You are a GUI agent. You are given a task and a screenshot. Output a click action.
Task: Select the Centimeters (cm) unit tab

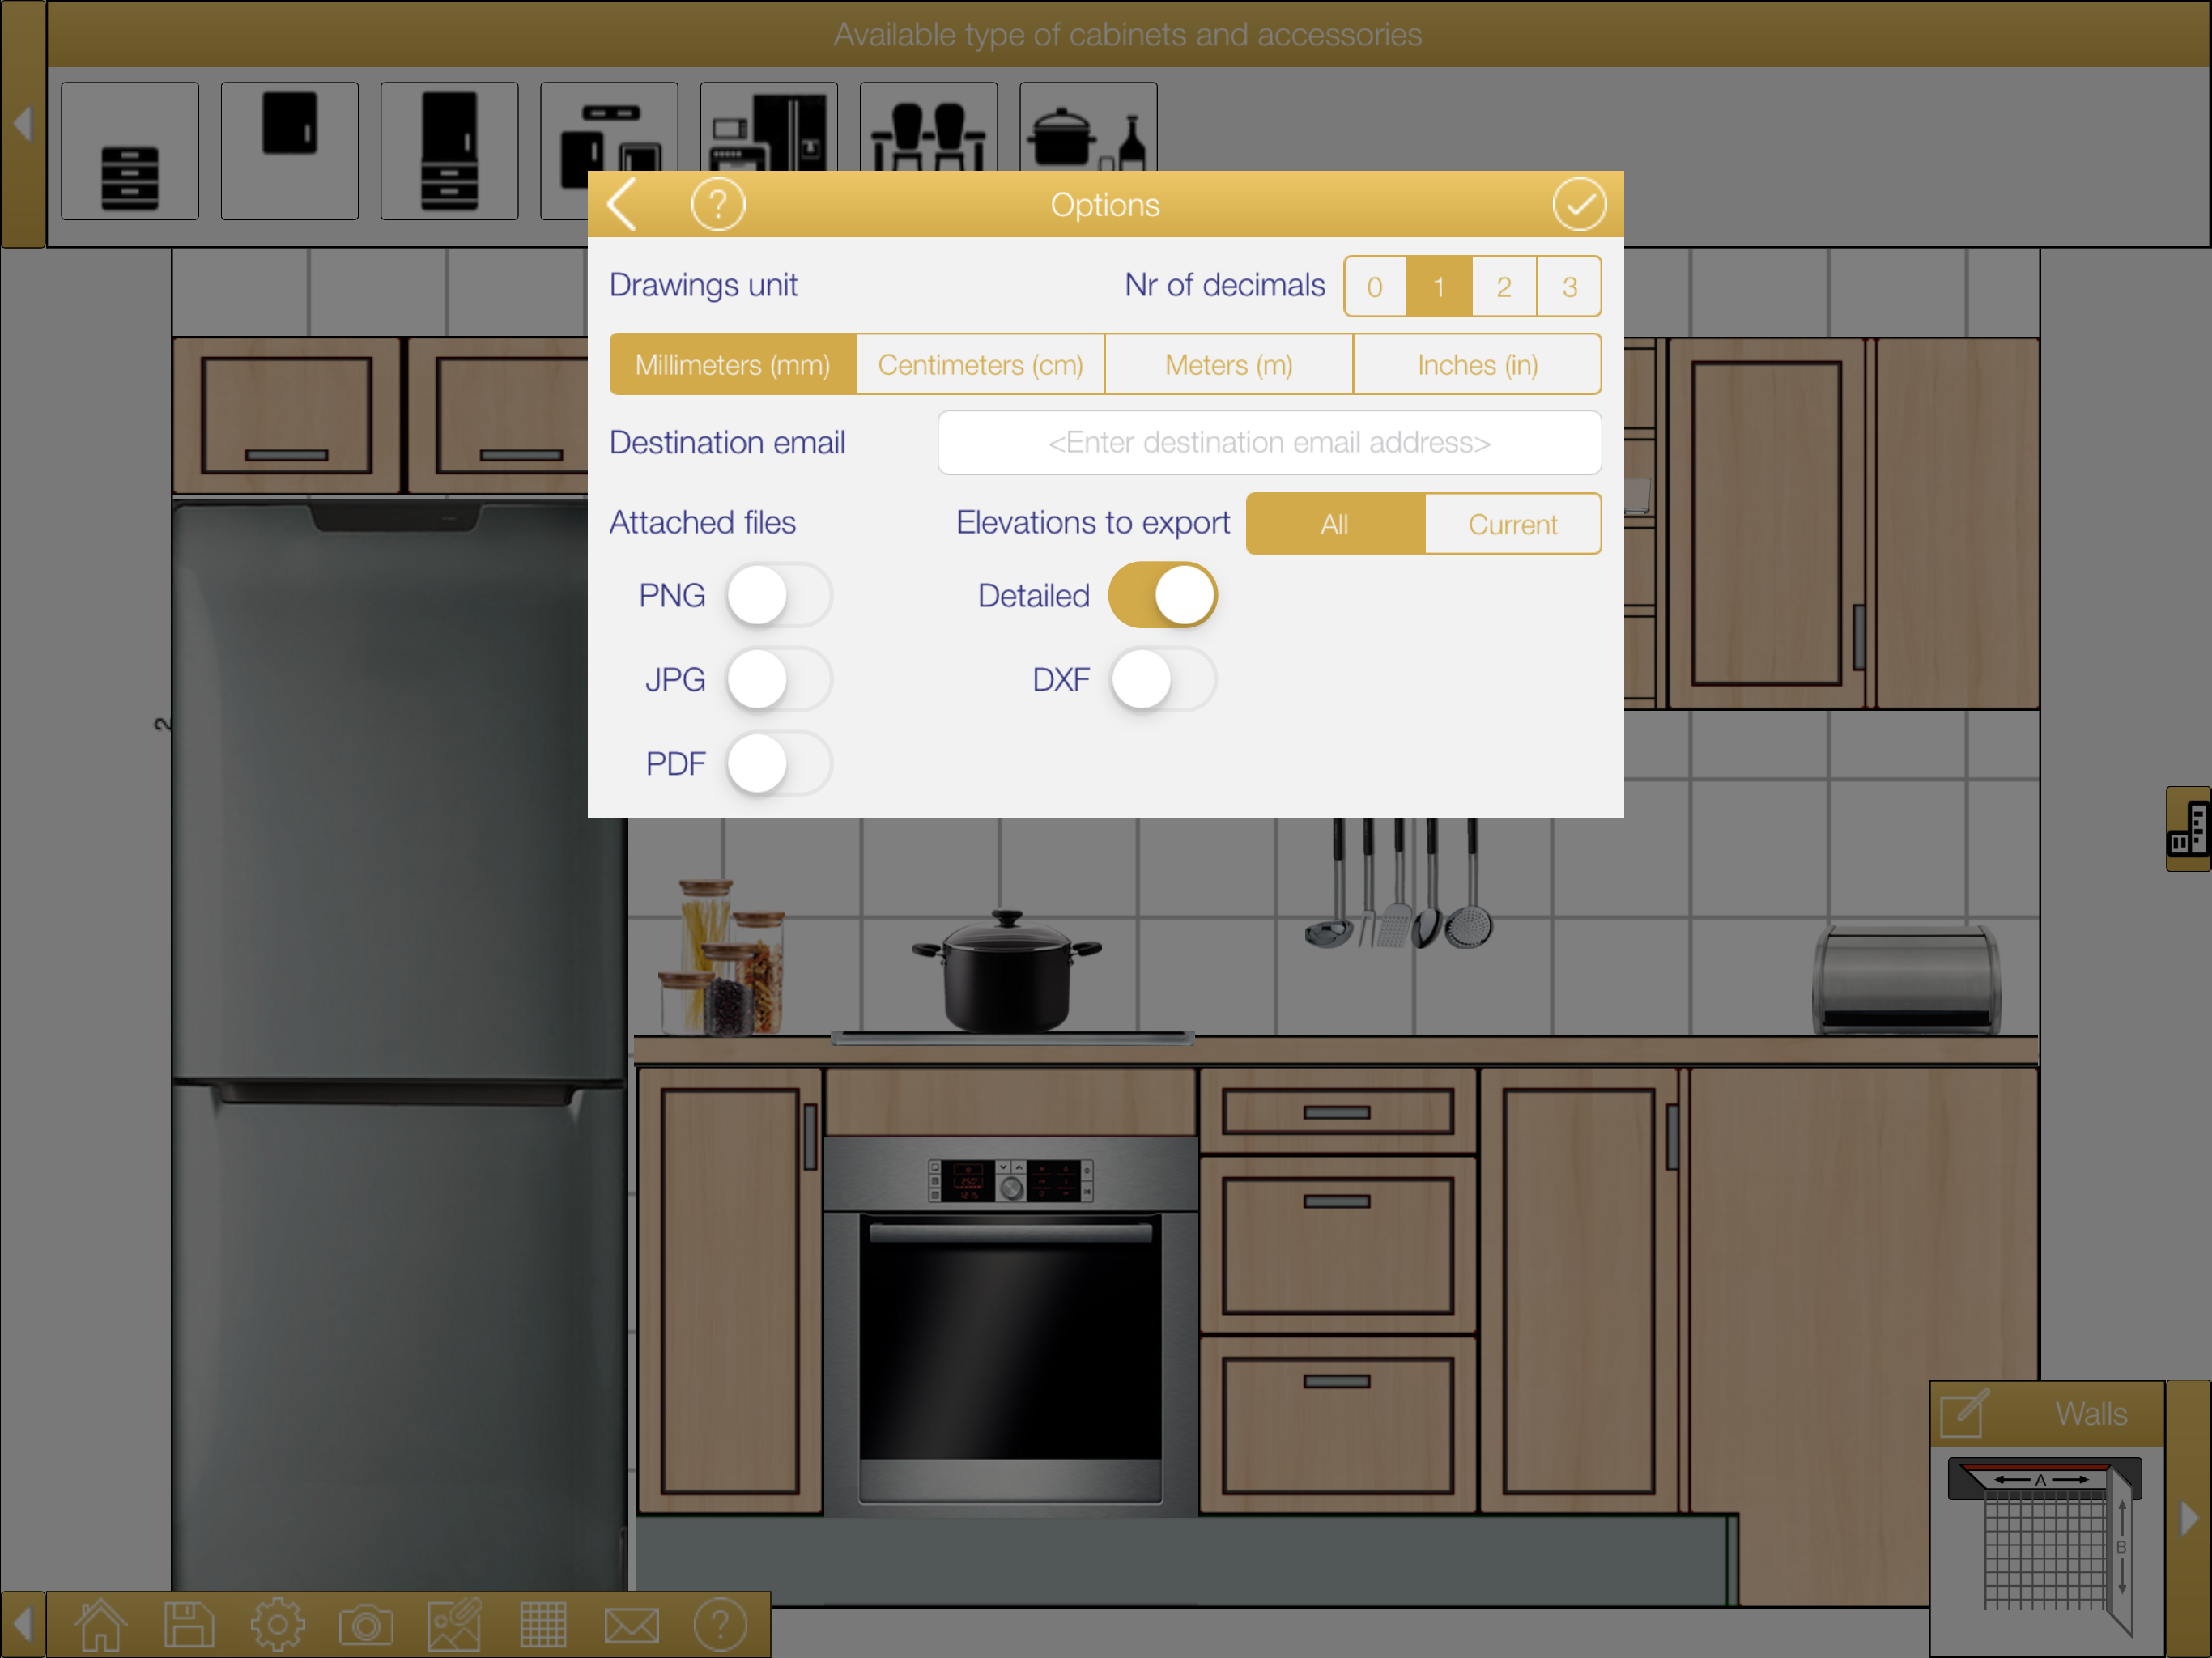[980, 365]
